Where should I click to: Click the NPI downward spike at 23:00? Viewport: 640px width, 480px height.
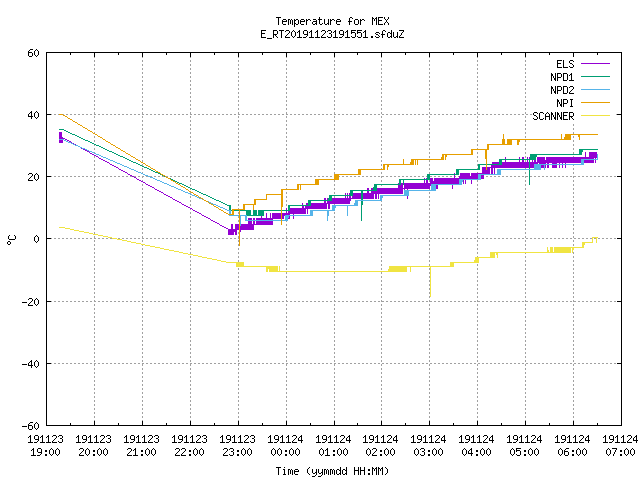pyautogui.click(x=239, y=229)
